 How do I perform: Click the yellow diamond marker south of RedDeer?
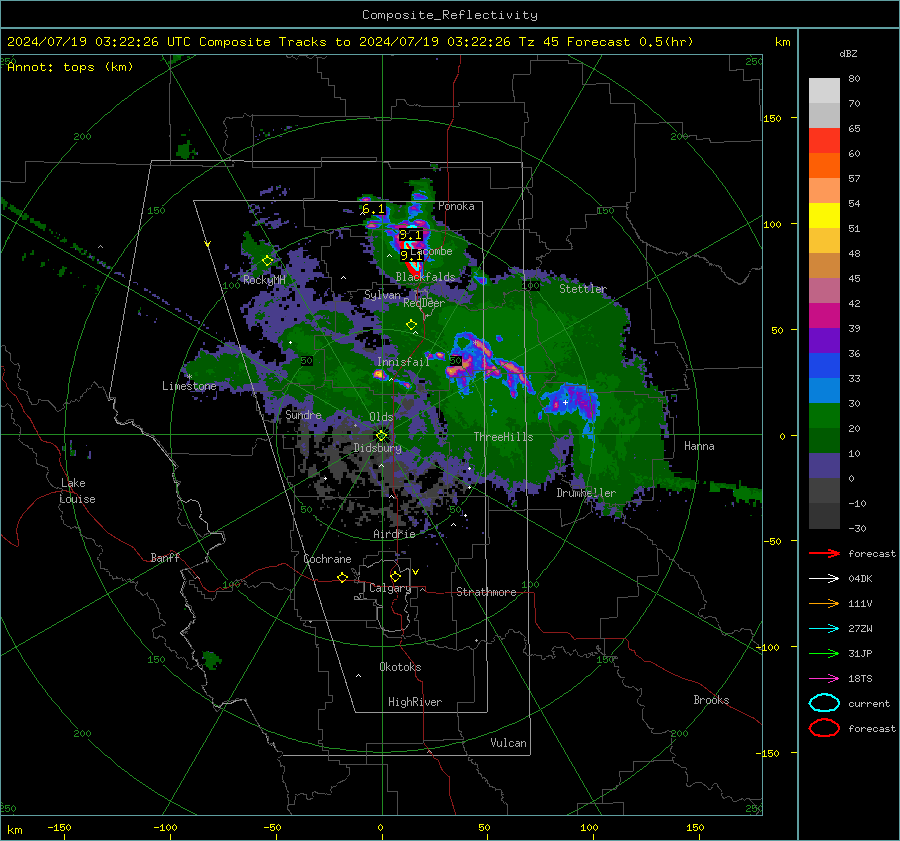click(x=411, y=325)
